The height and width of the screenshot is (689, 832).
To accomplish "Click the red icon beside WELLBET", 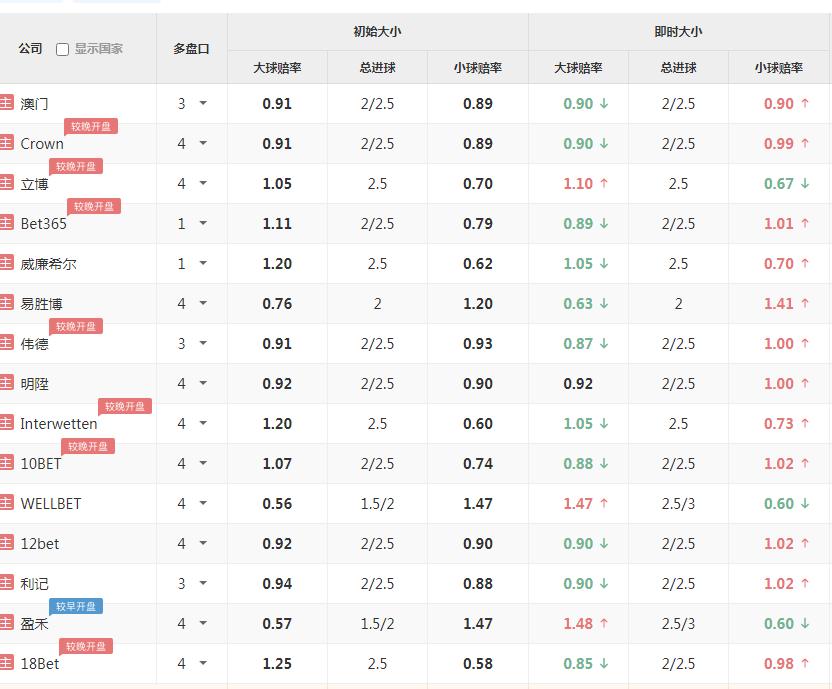I will point(6,503).
